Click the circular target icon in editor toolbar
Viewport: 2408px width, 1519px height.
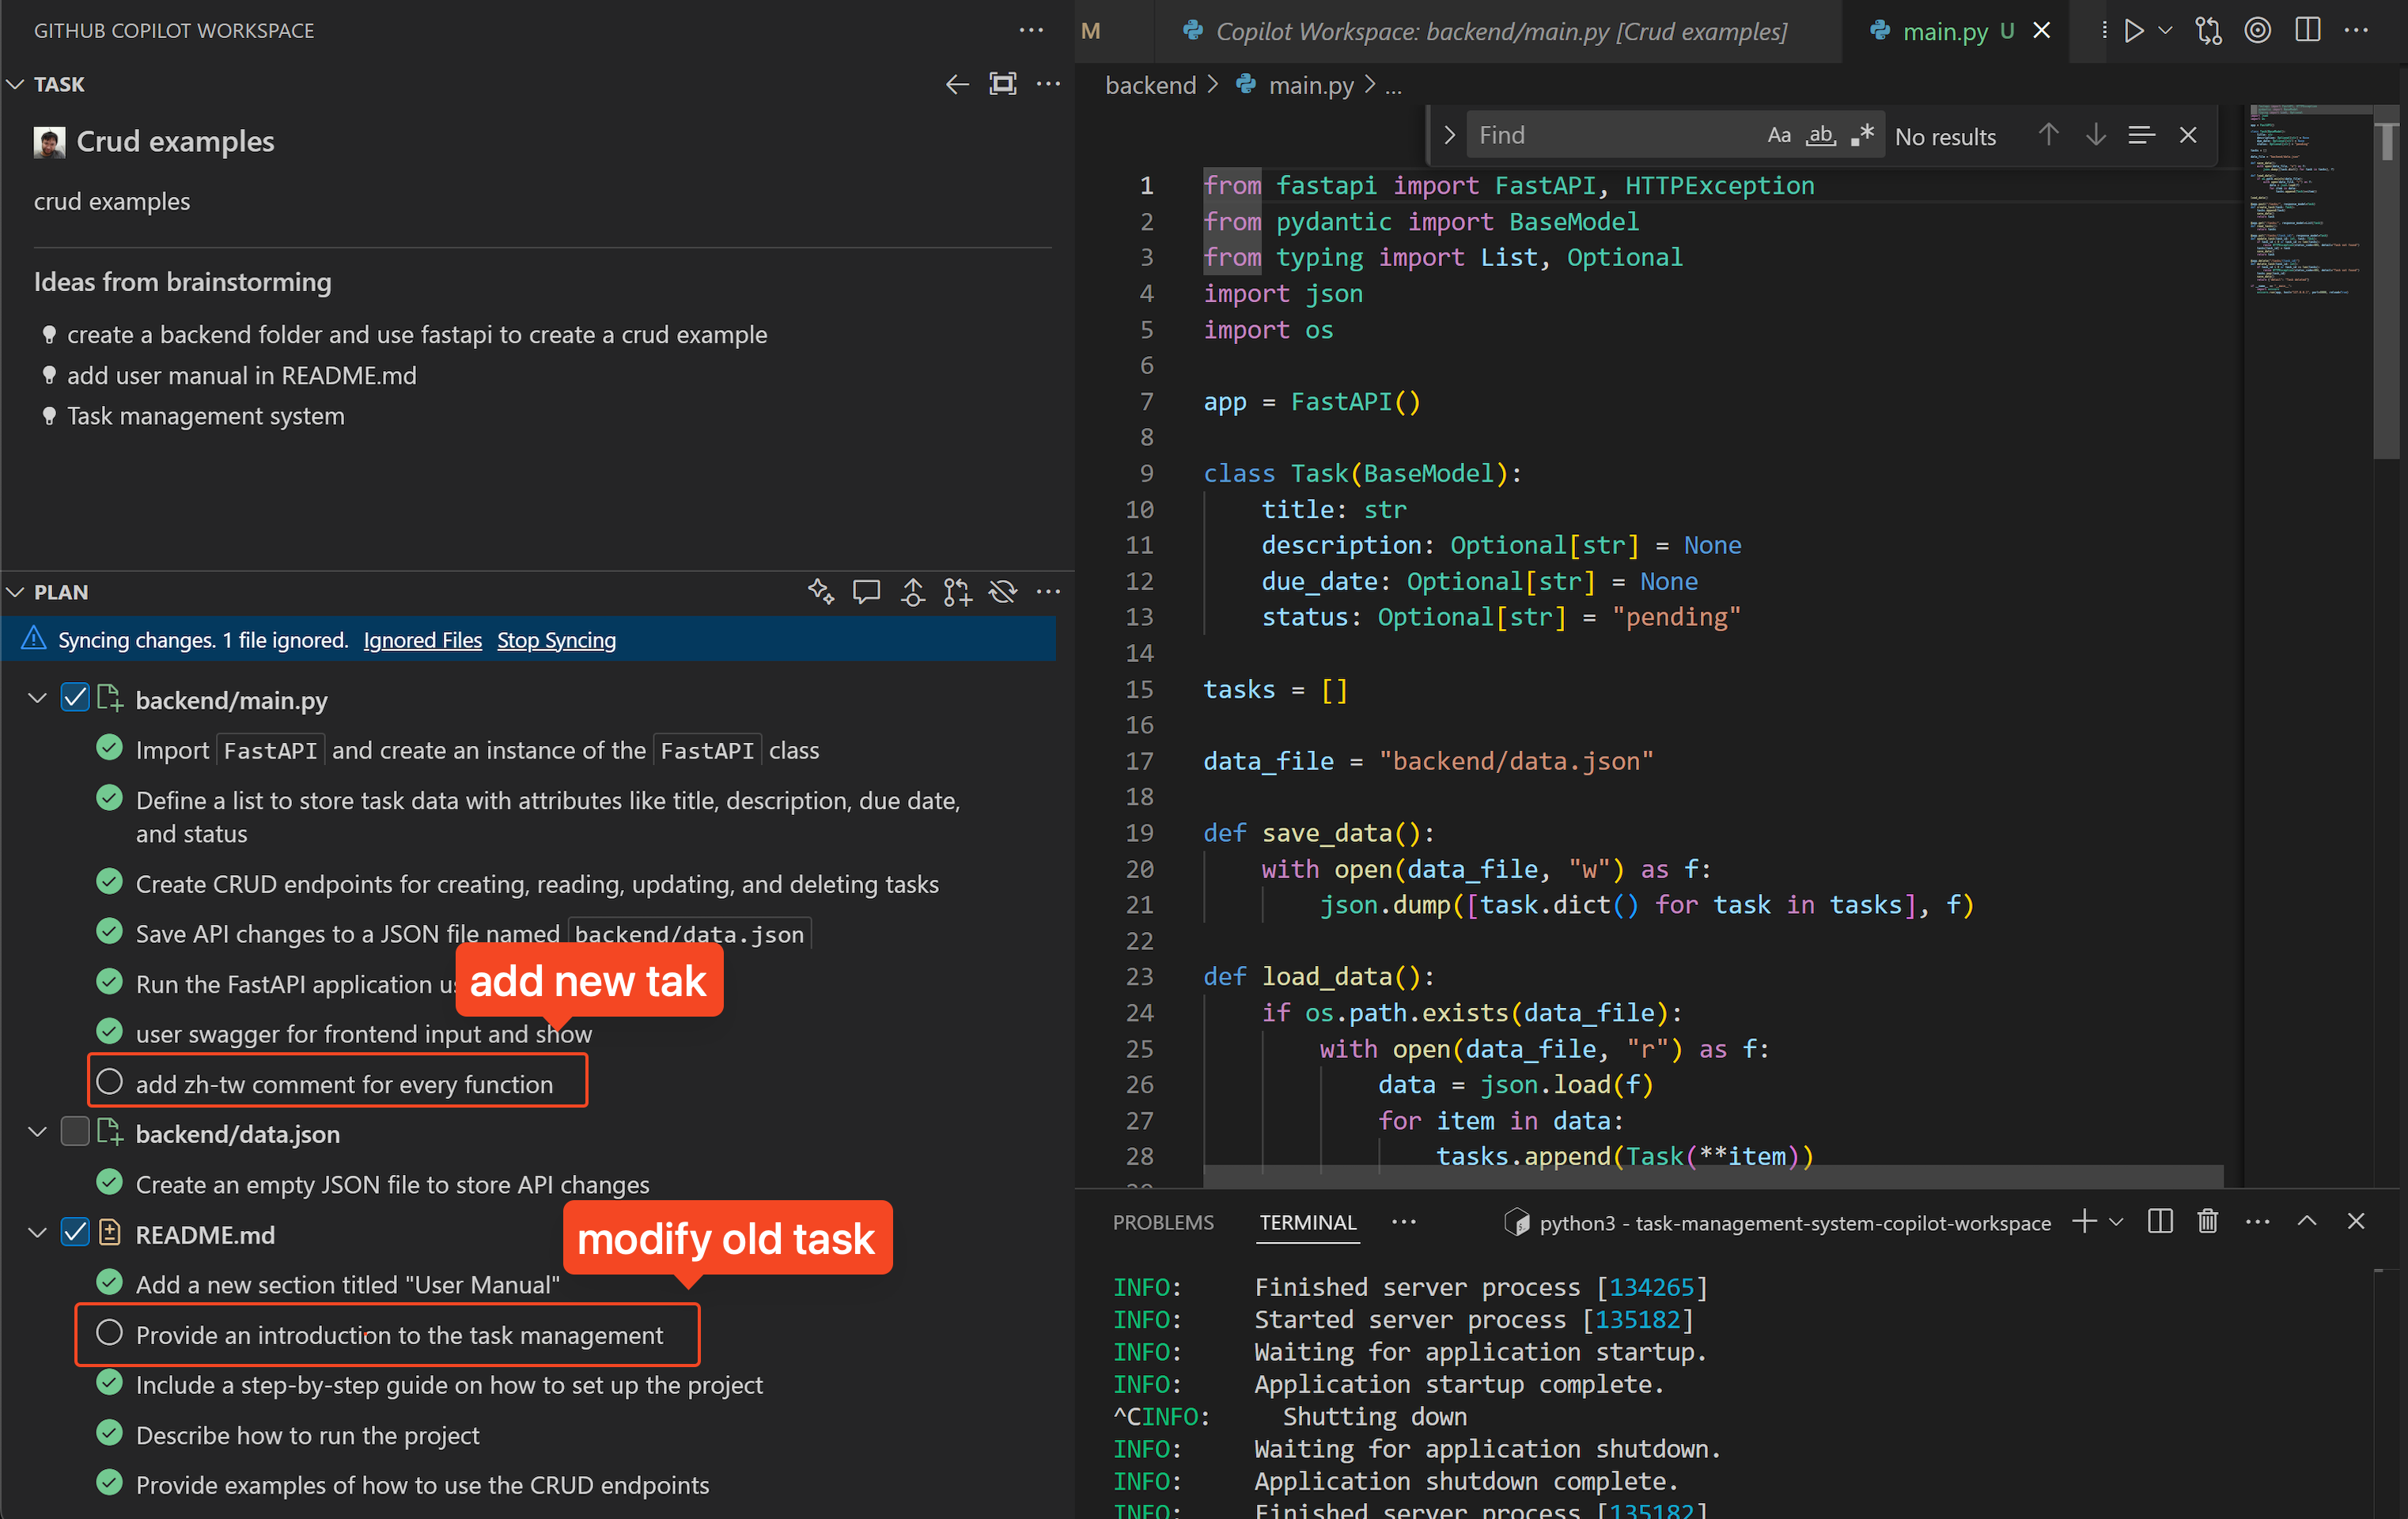pos(2258,31)
